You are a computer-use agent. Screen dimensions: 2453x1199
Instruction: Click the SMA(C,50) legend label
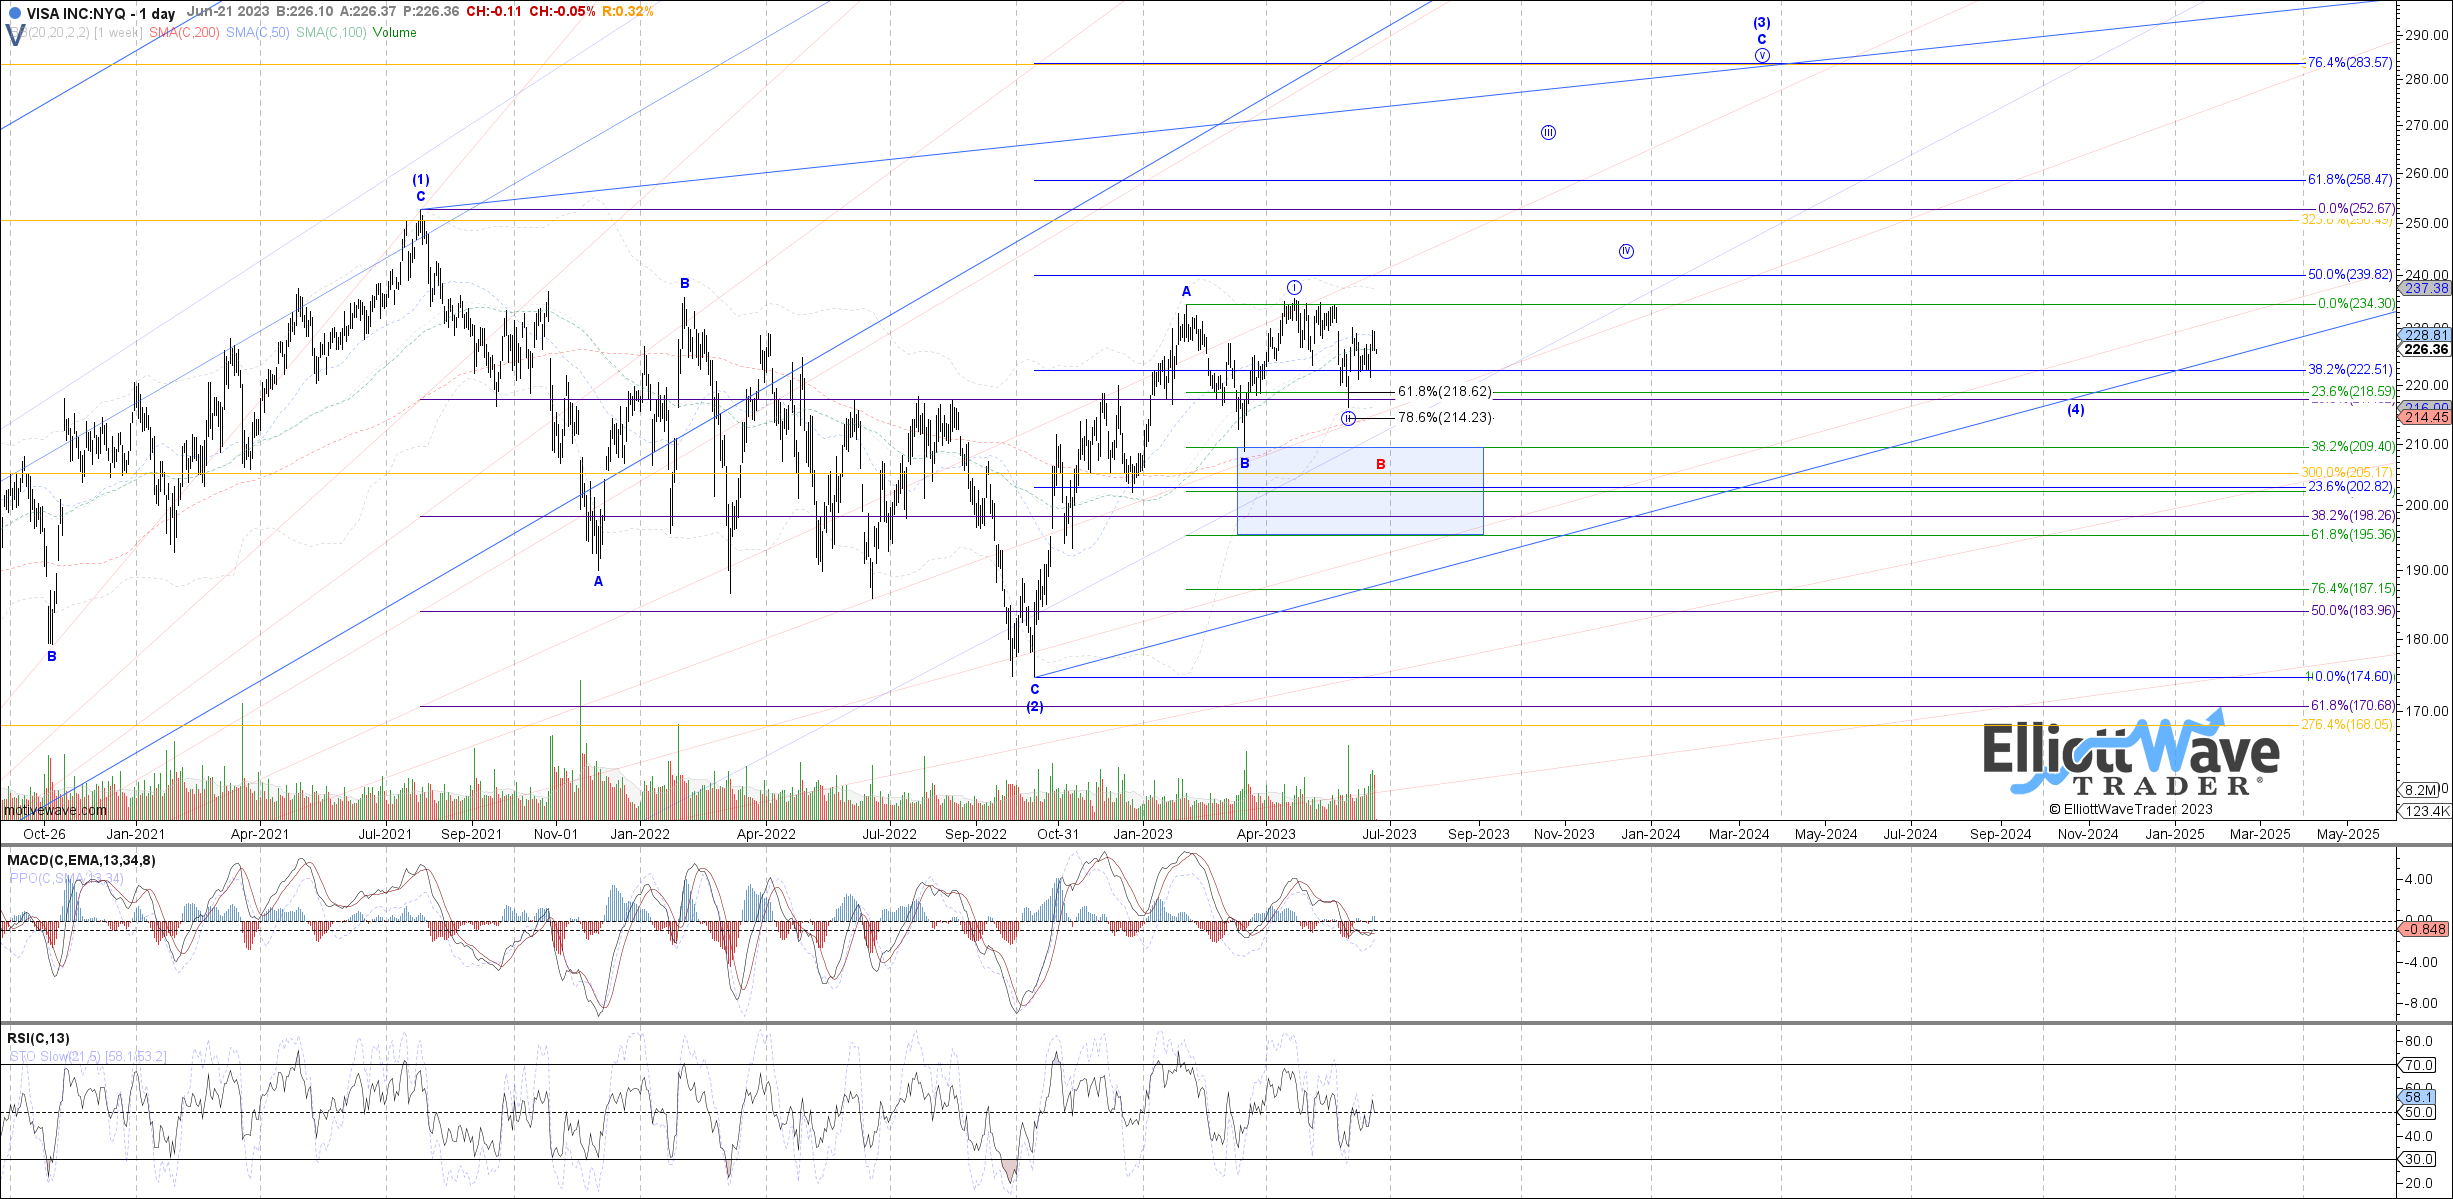pyautogui.click(x=257, y=33)
